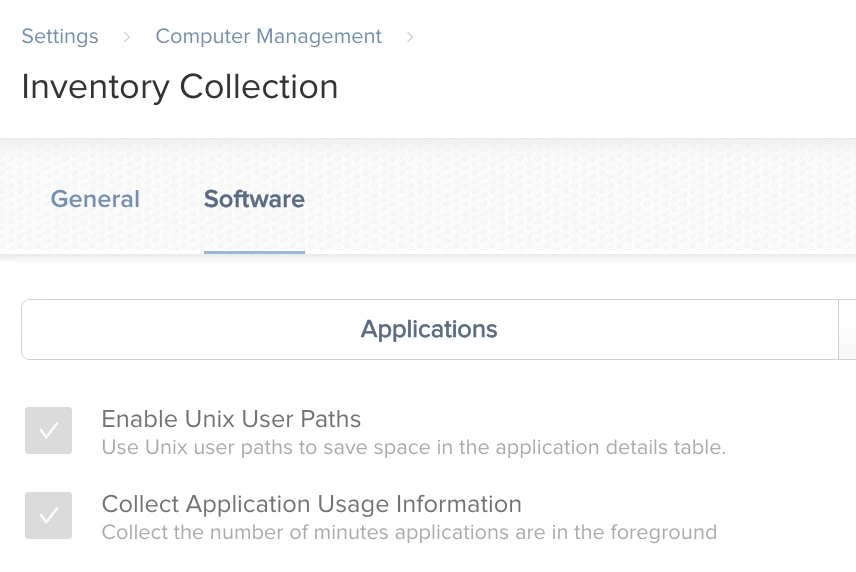Screen dimensions: 856x572
Task: Switch to the General tab
Action: click(96, 199)
